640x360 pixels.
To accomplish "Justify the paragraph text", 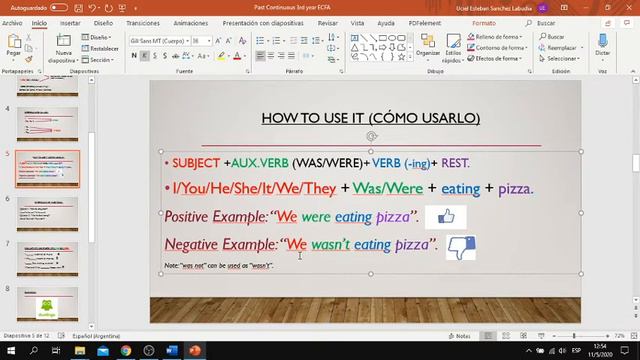I will pyautogui.click(x=291, y=56).
